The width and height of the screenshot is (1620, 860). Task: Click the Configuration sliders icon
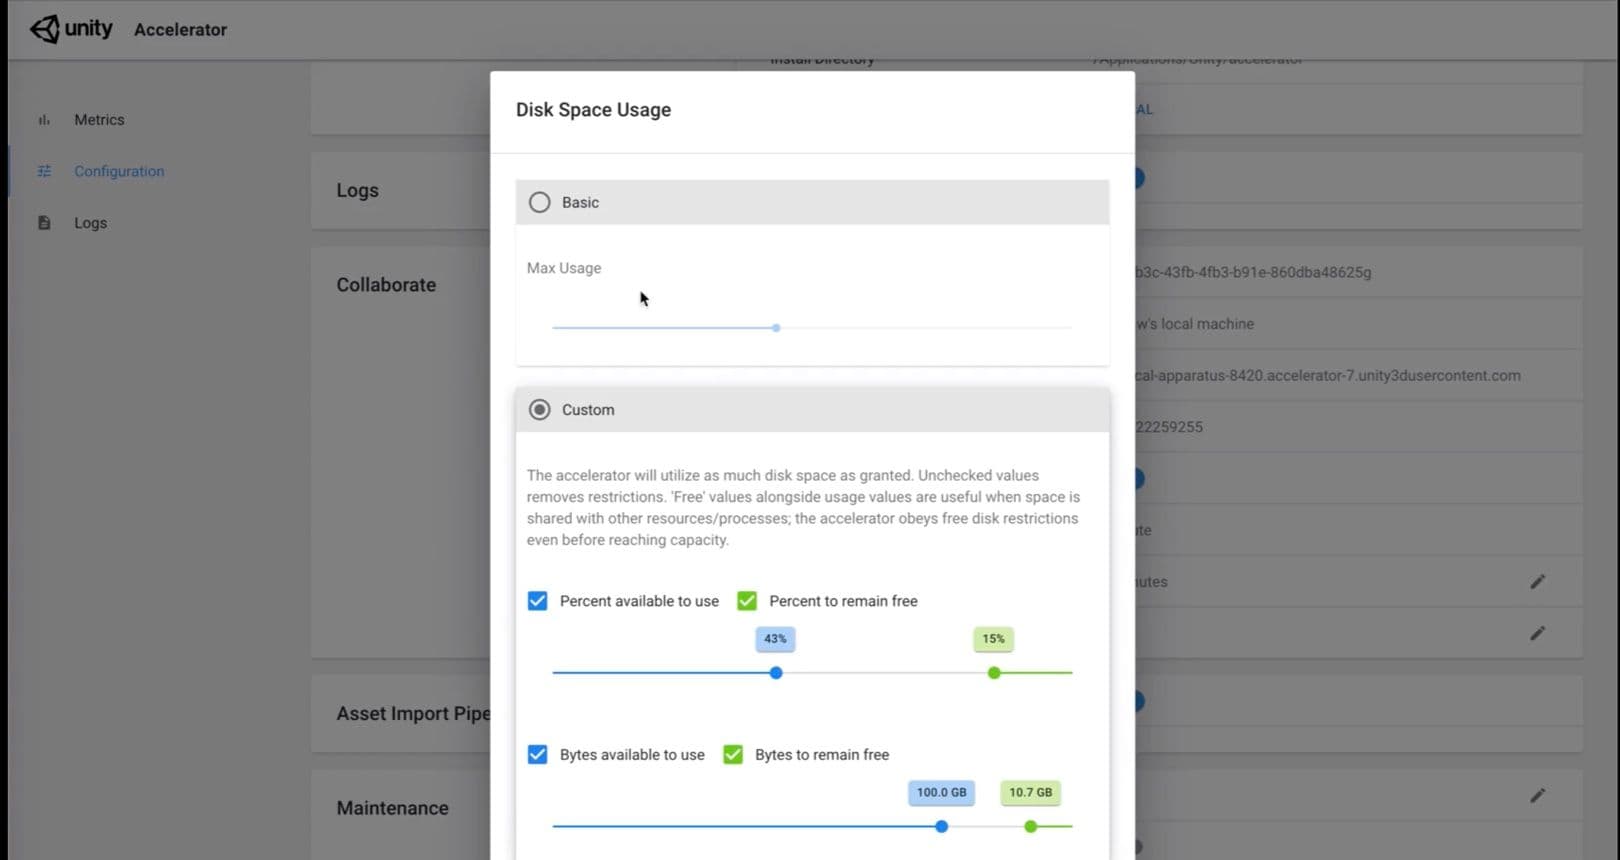pyautogui.click(x=44, y=171)
